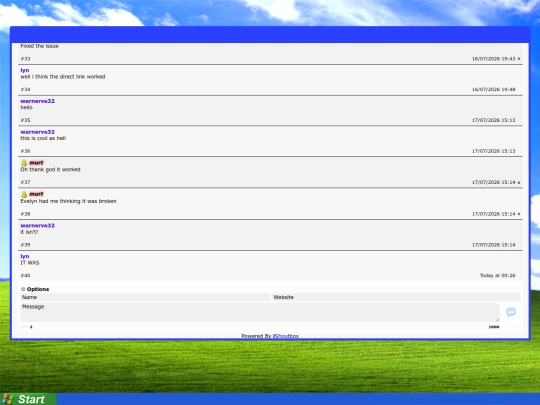Select post number #33
540x405 pixels.
25,59
